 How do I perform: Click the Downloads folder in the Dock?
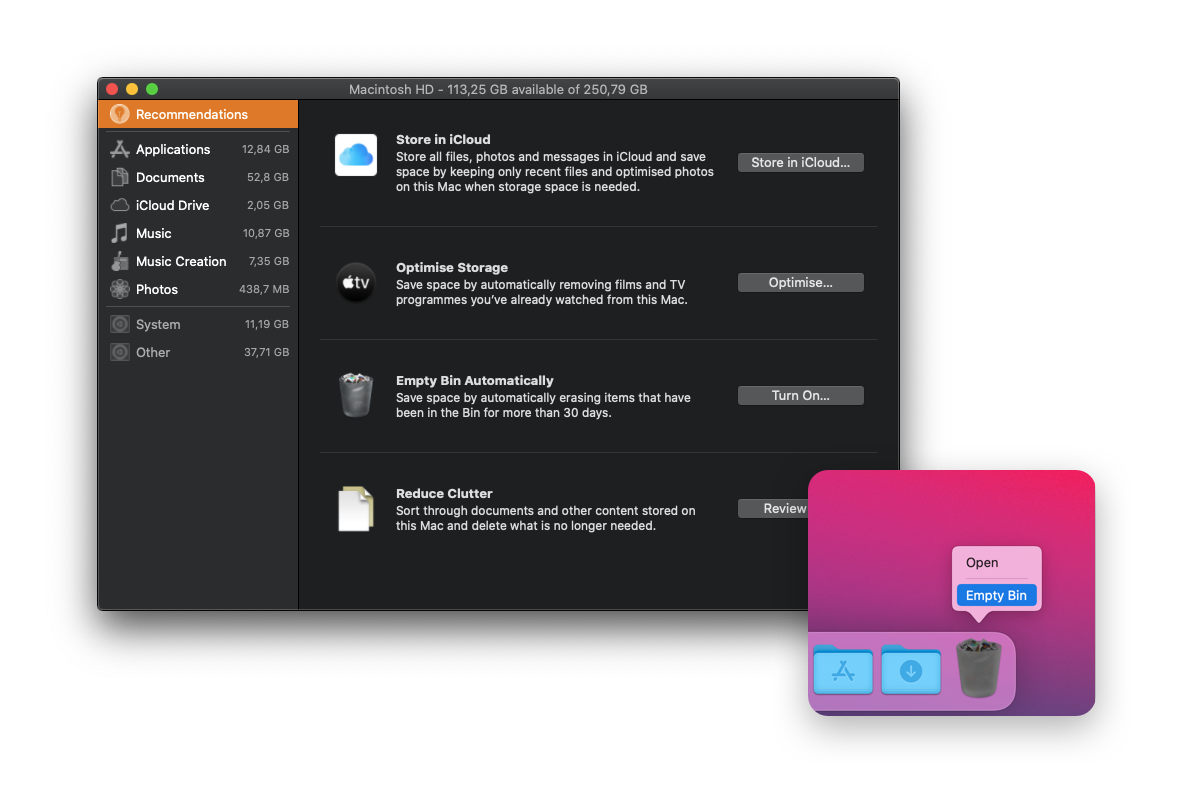(x=911, y=671)
